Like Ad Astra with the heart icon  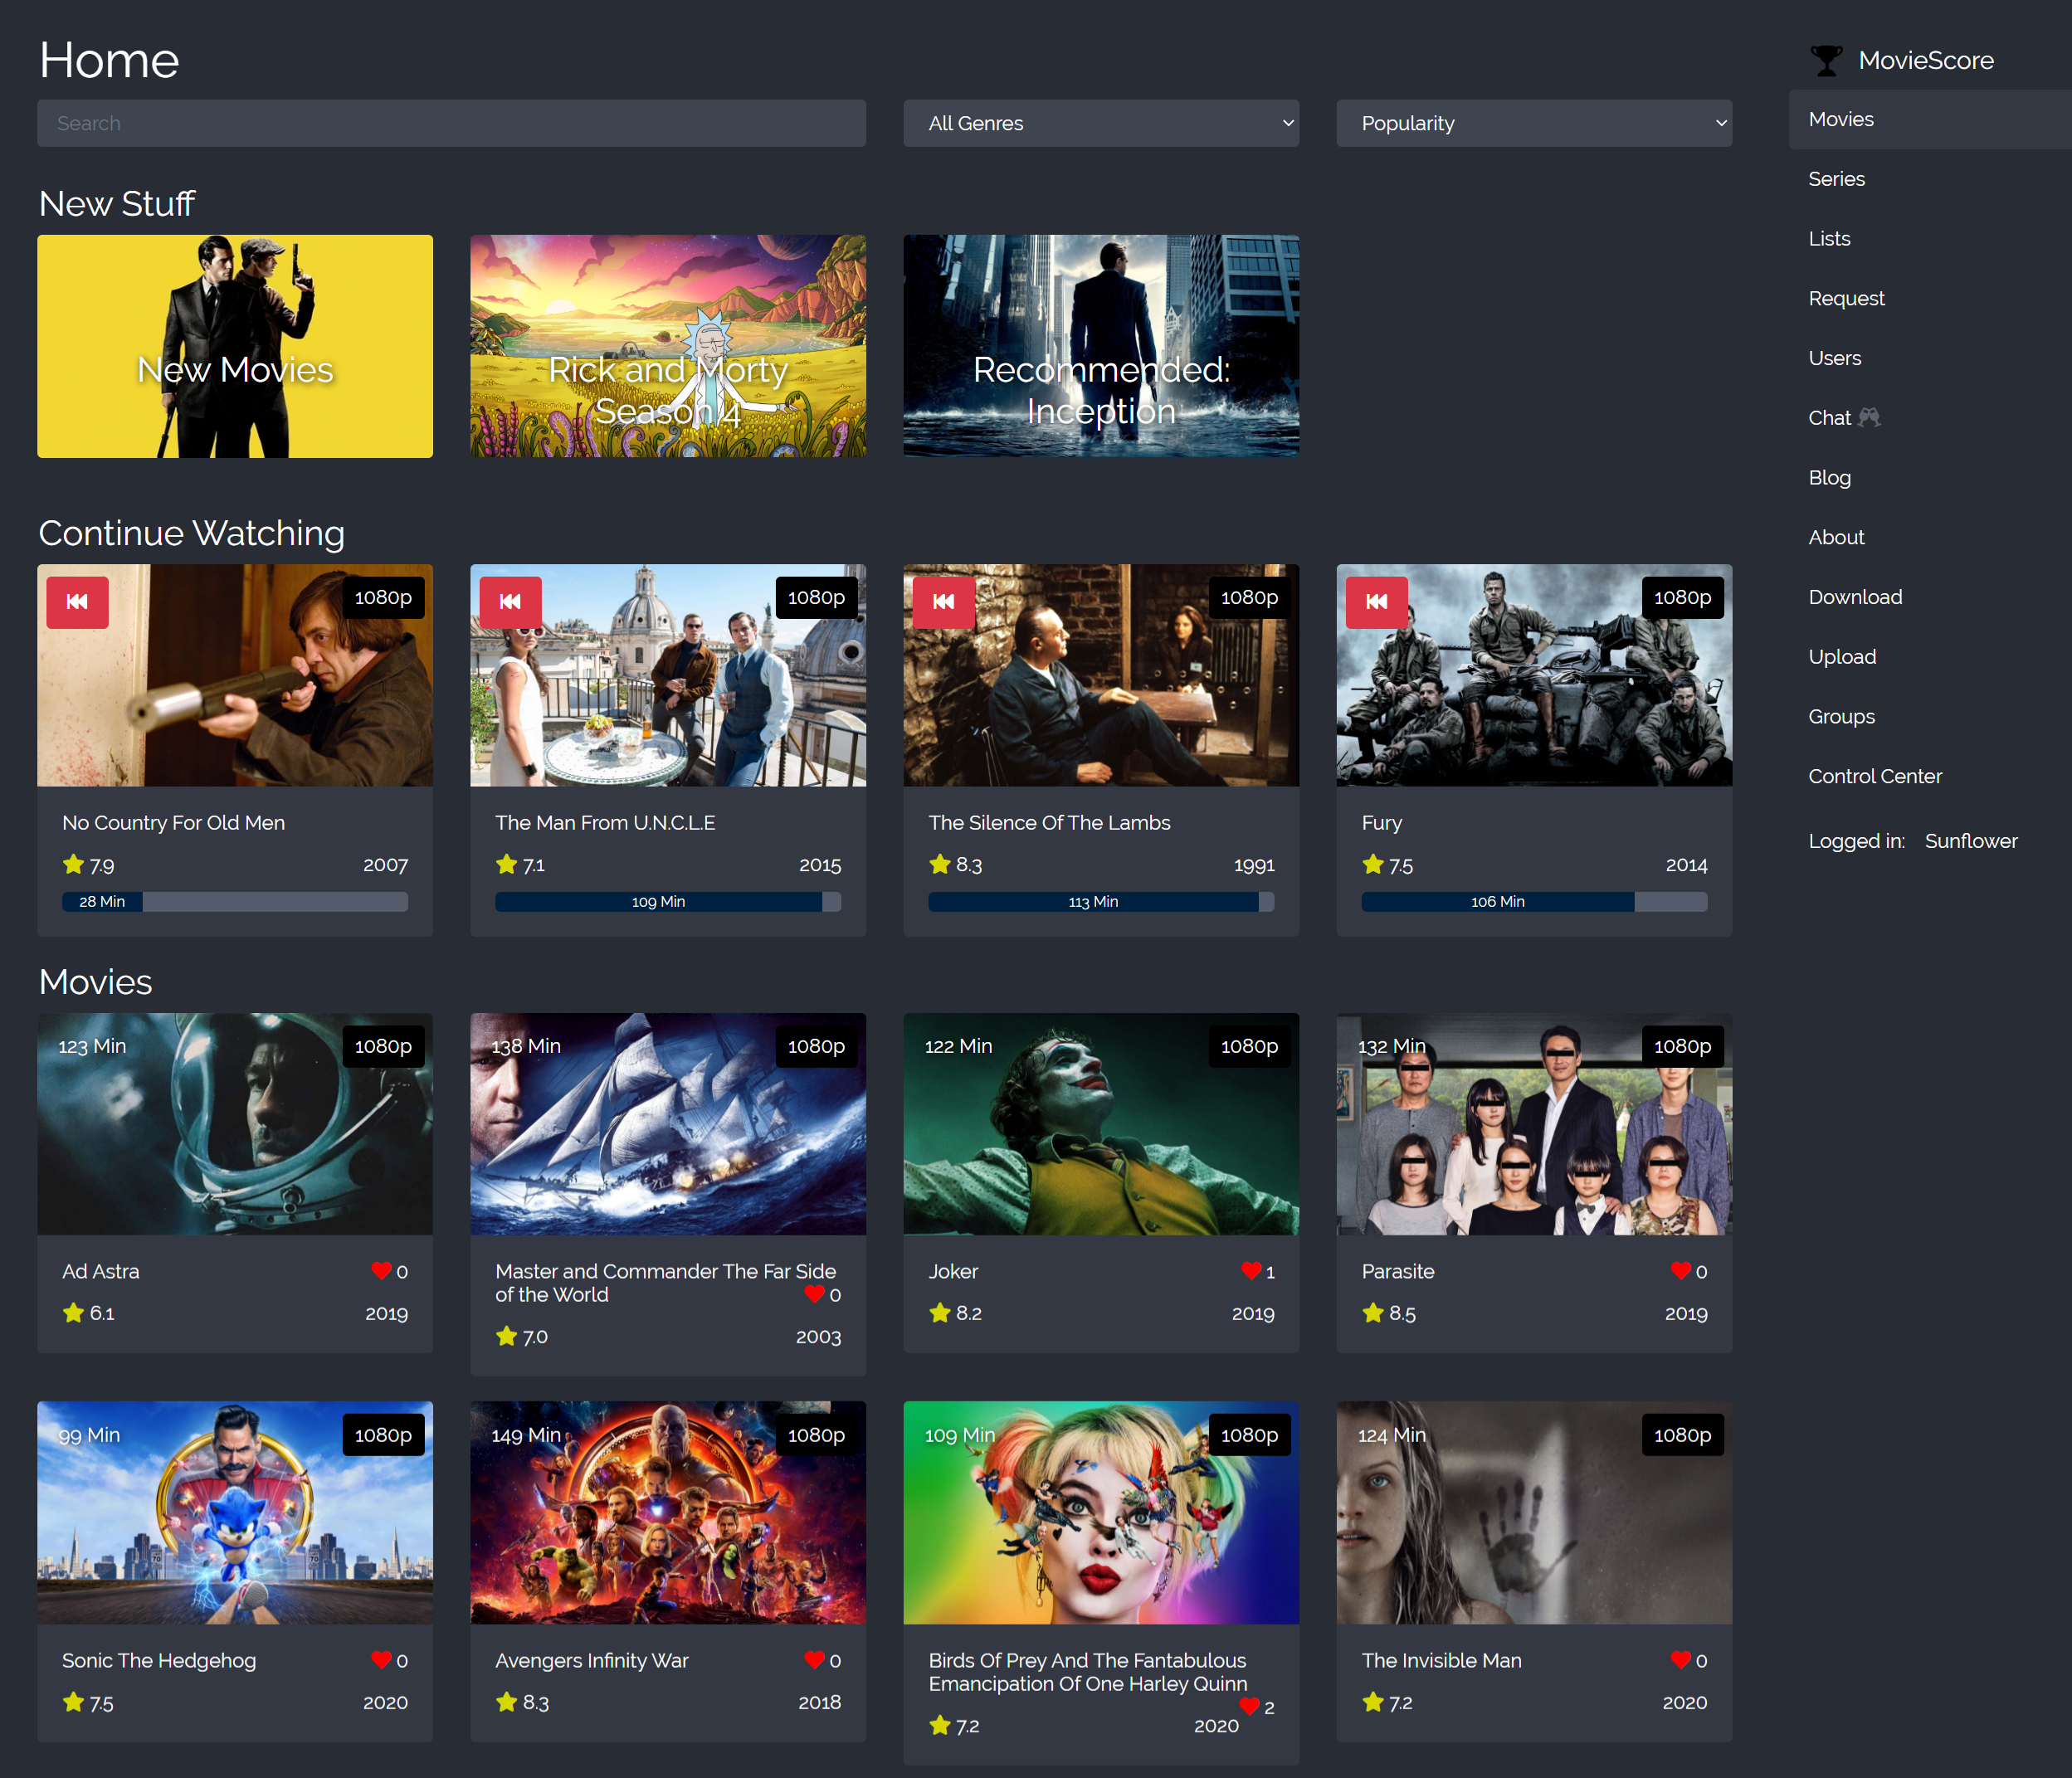coord(381,1270)
